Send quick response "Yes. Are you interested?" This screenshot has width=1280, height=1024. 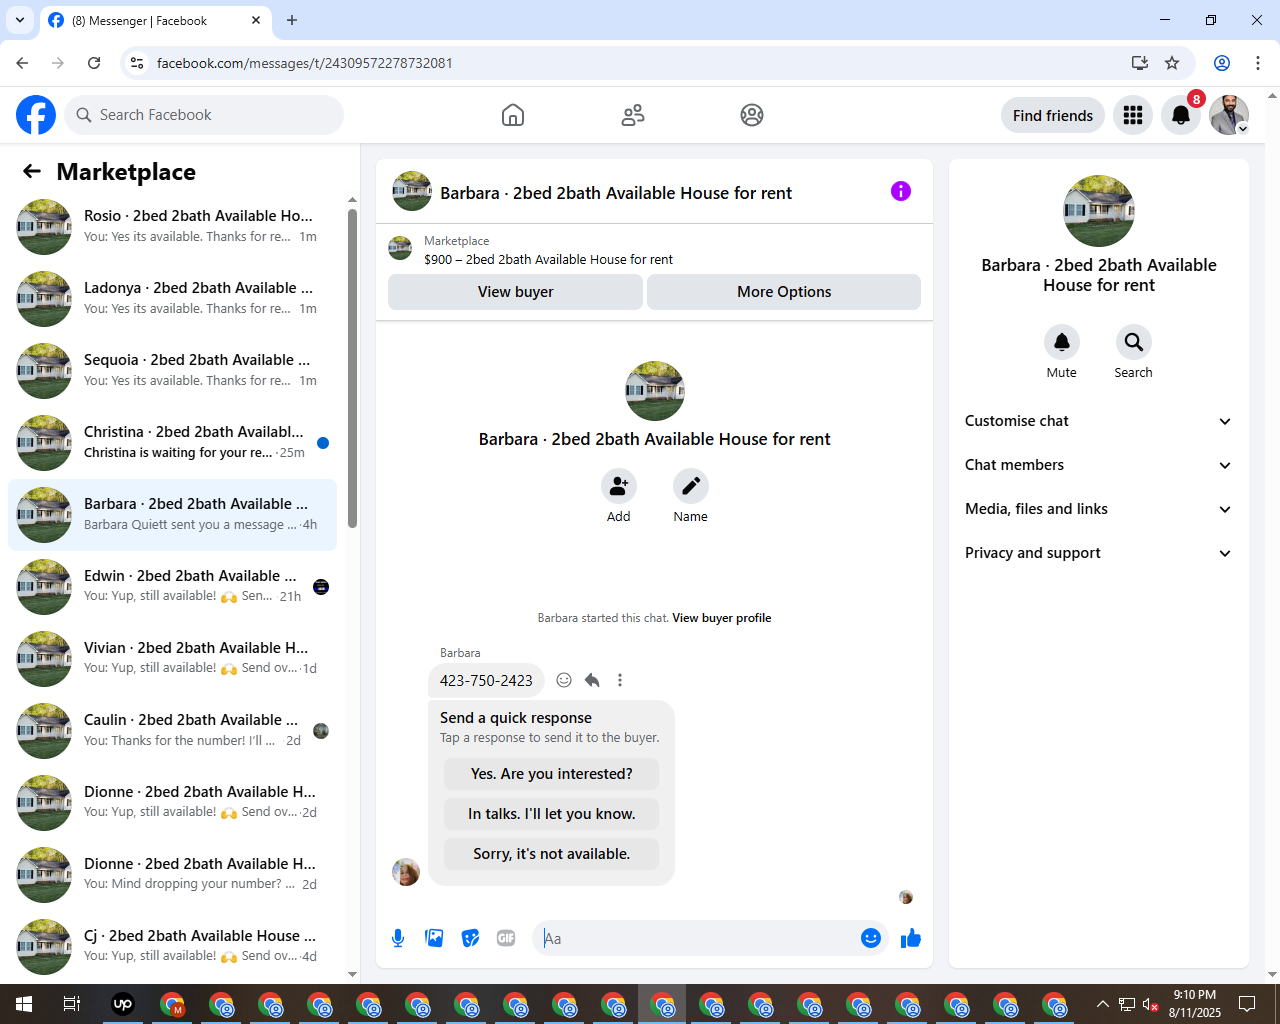tap(551, 774)
